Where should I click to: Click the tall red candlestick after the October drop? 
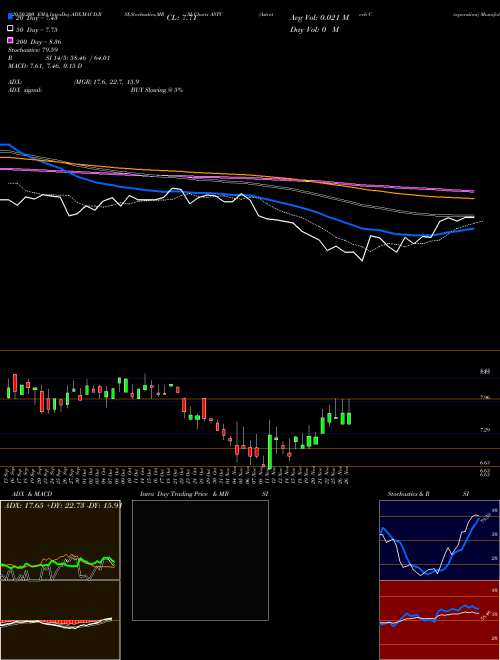pos(204,409)
